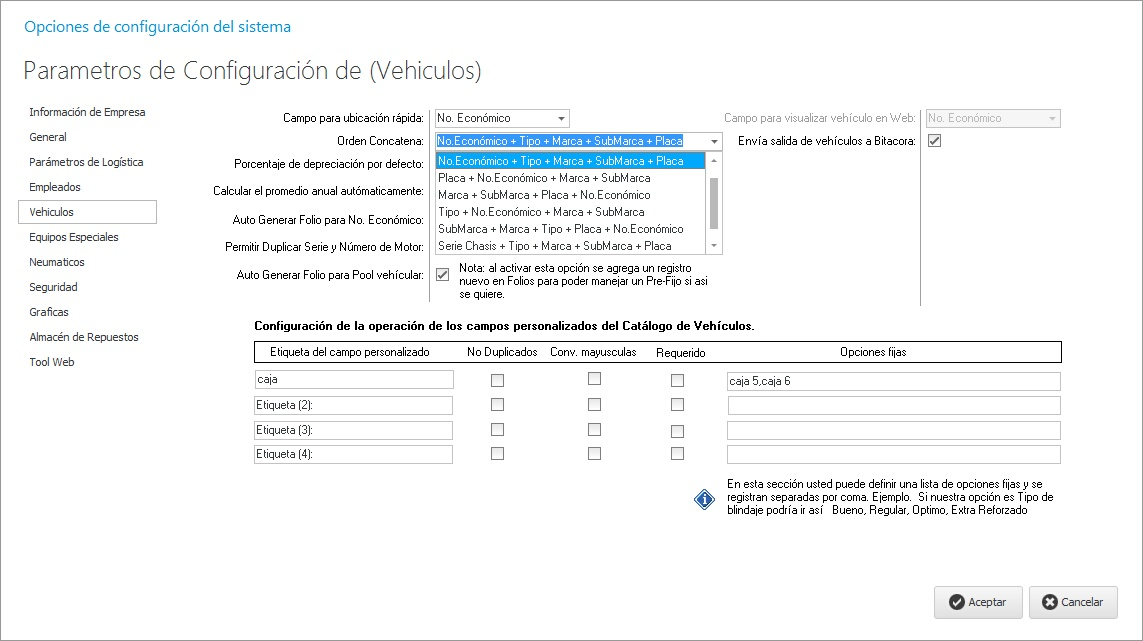Click the Cancelar button
1143x641 pixels.
[1073, 602]
